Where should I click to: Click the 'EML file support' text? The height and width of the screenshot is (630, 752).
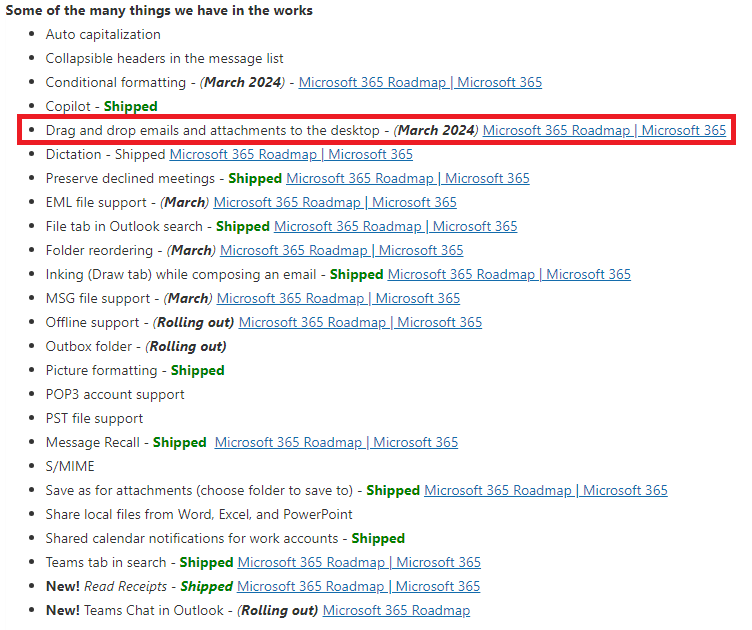pyautogui.click(x=96, y=202)
